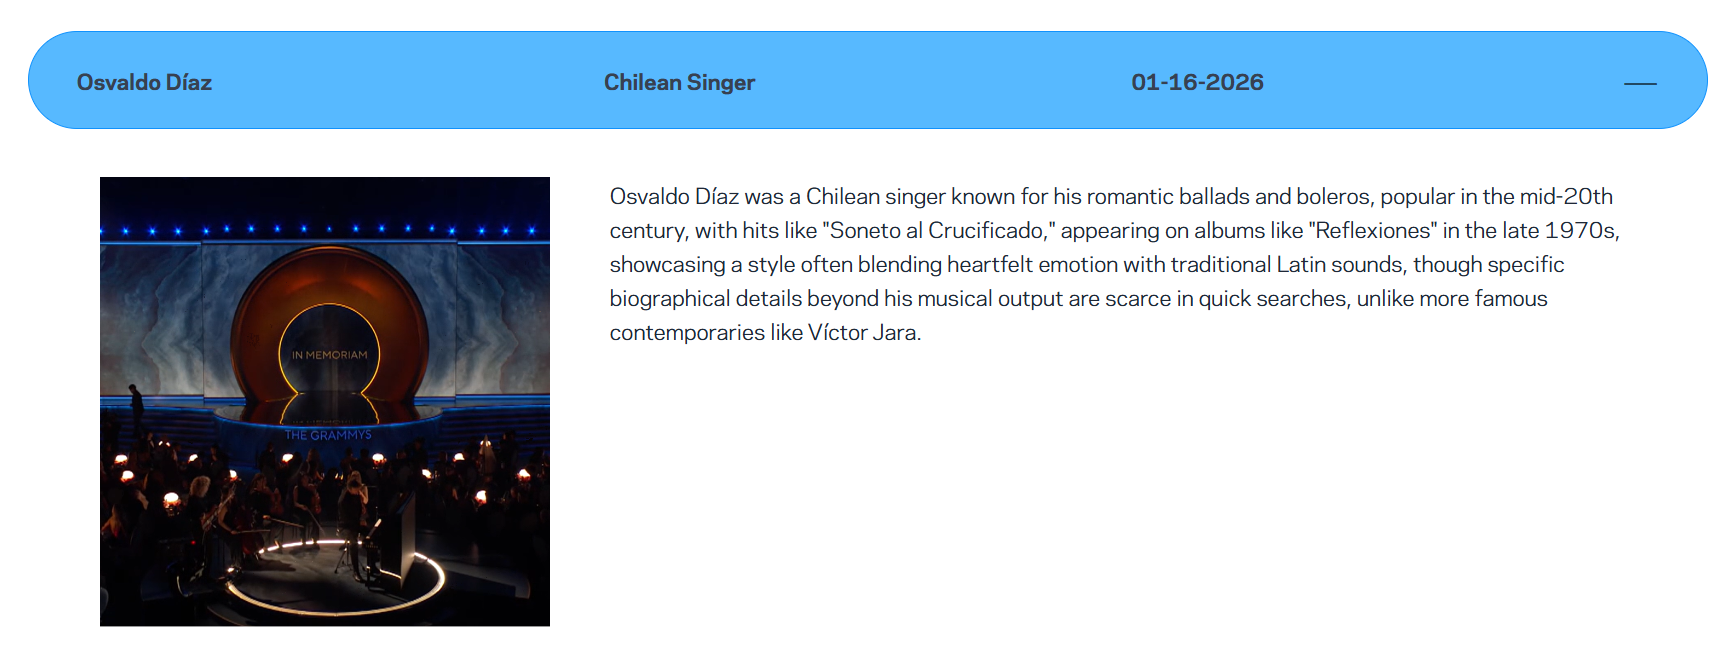Screen dimensions: 1729x650
Task: Click the IN MEMORIAM circle in the photo
Action: (329, 354)
